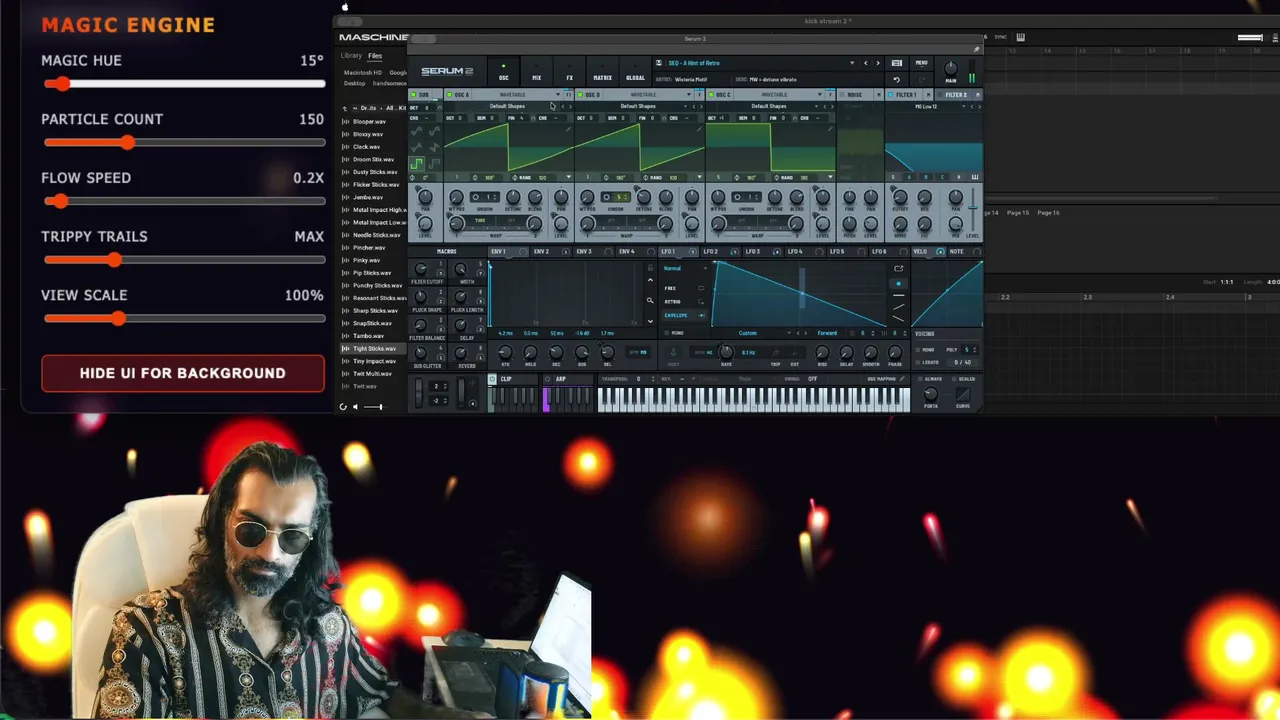Image resolution: width=1280 pixels, height=720 pixels.
Task: Click the LFO export shape icon
Action: 898,268
